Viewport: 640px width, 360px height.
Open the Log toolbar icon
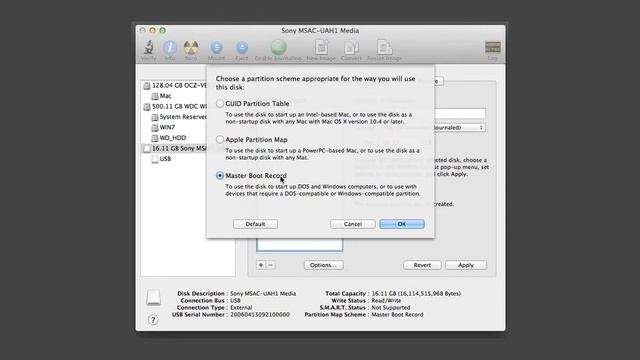pyautogui.click(x=493, y=50)
